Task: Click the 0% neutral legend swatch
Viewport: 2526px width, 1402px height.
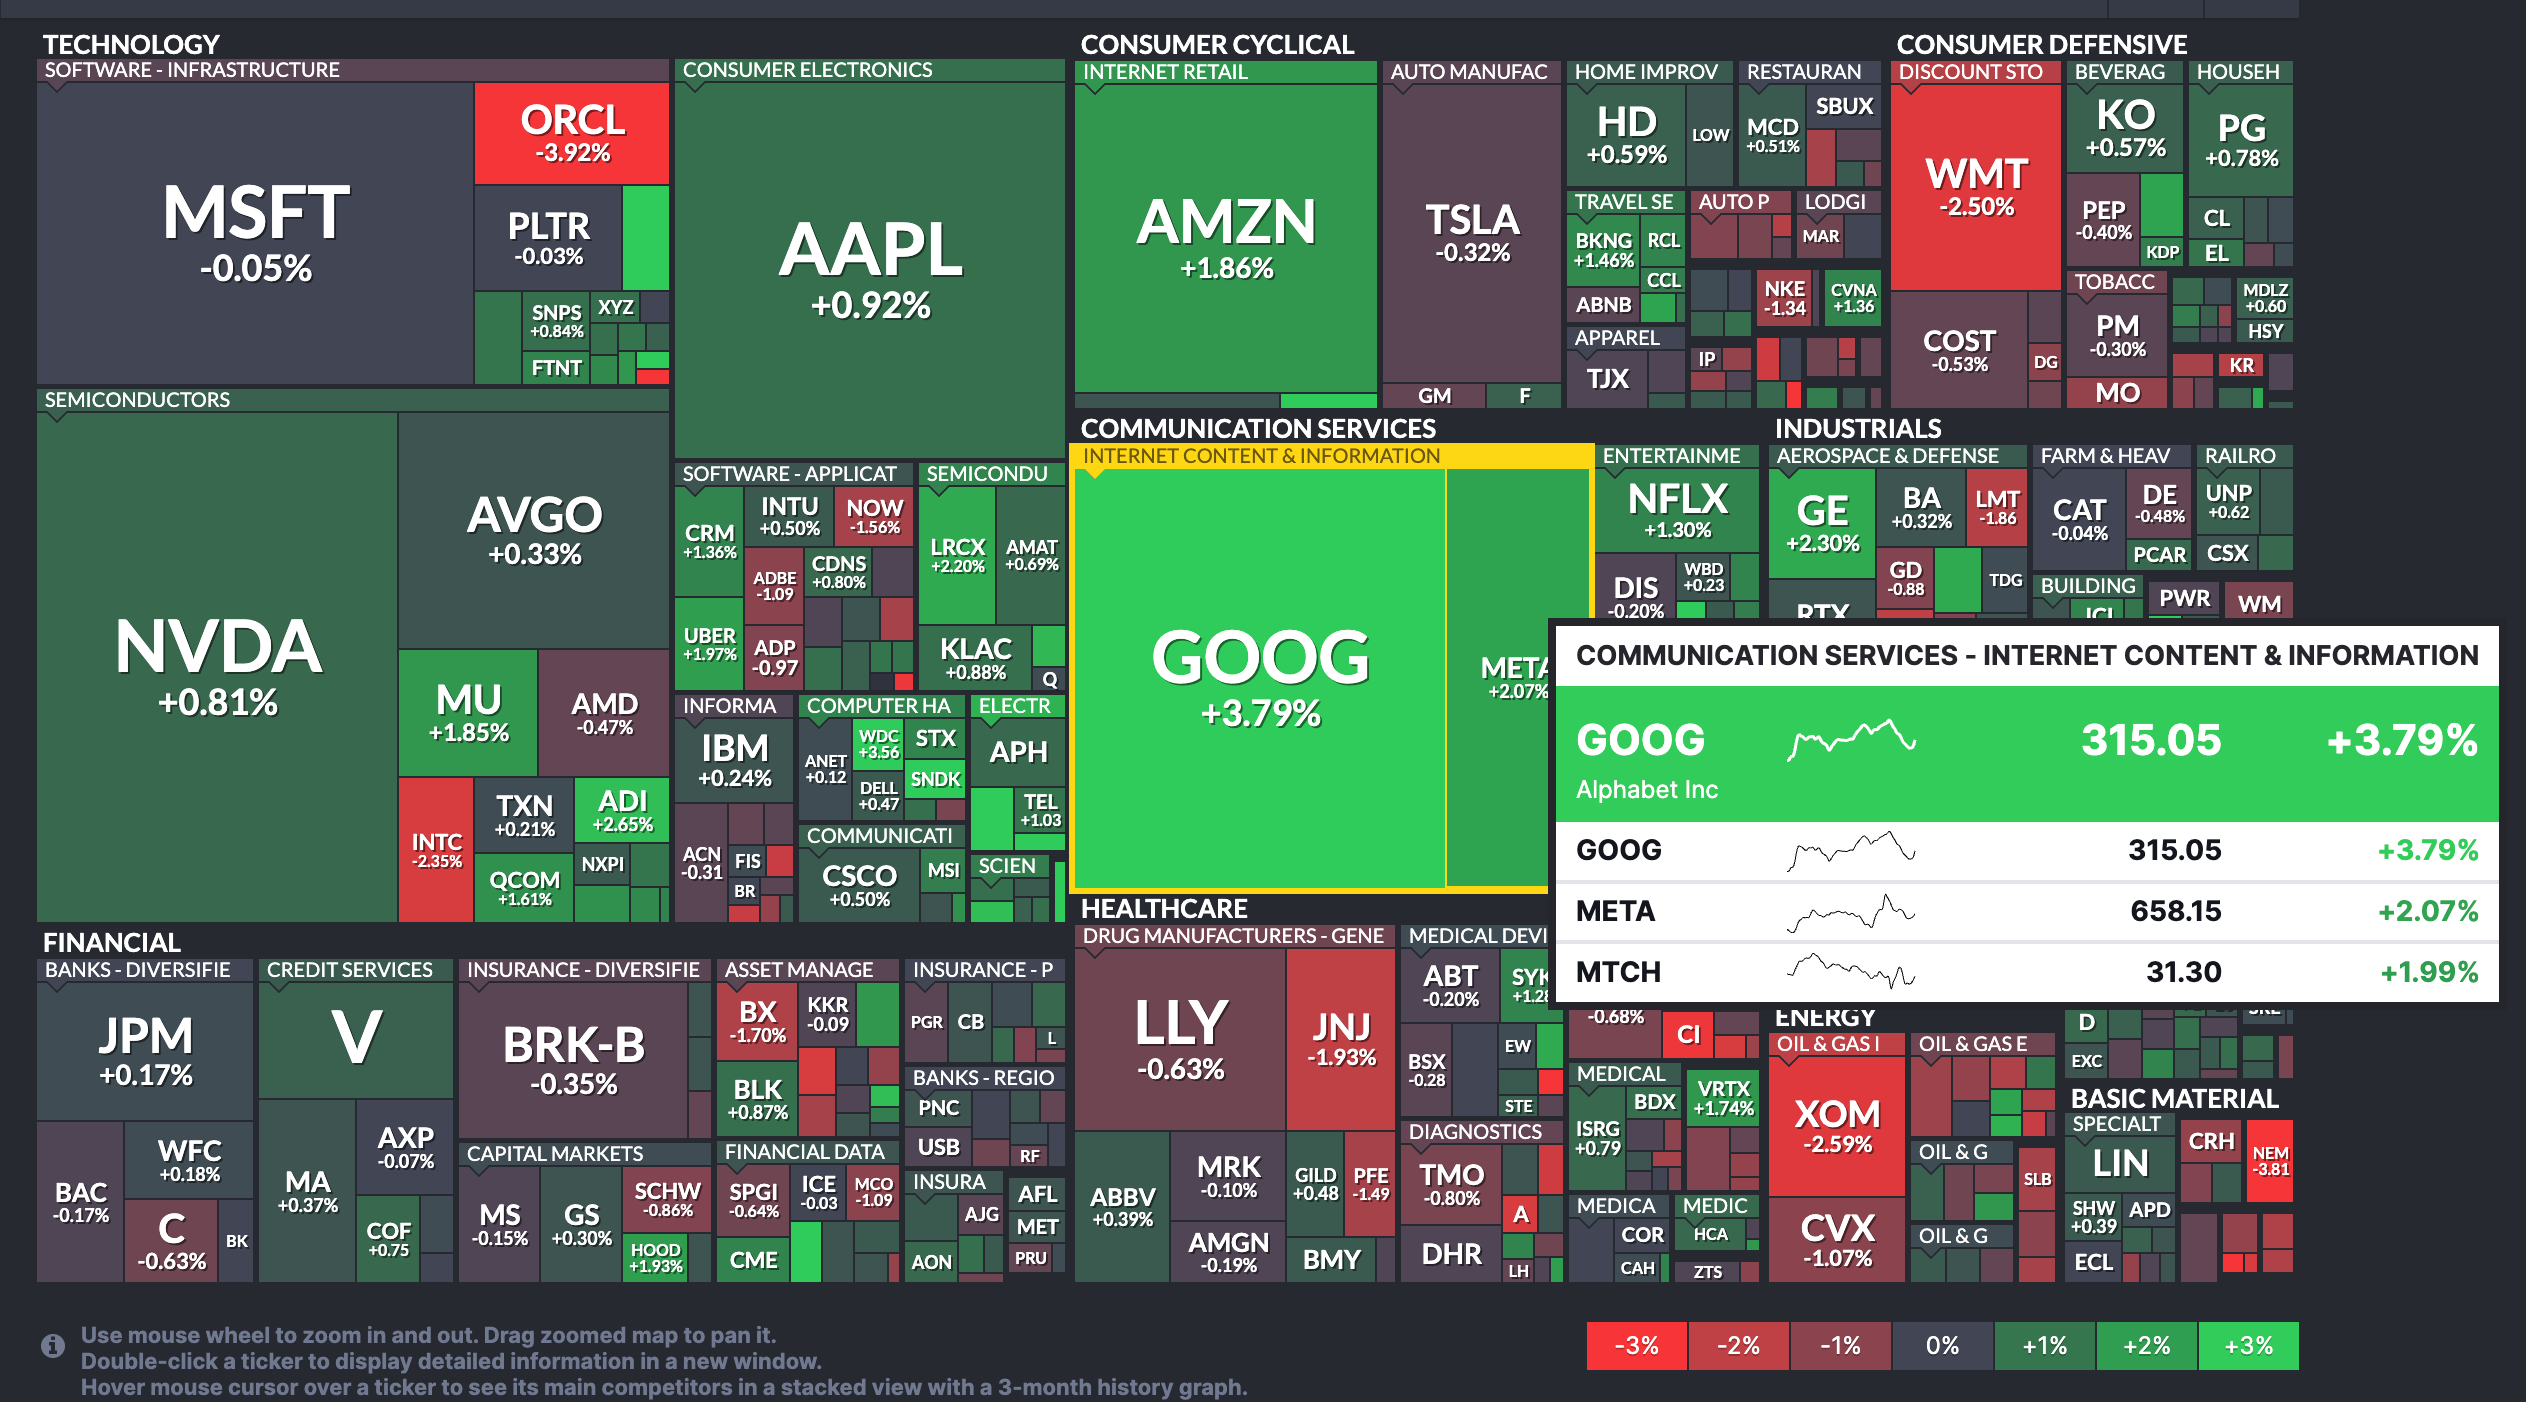Action: [x=1942, y=1346]
